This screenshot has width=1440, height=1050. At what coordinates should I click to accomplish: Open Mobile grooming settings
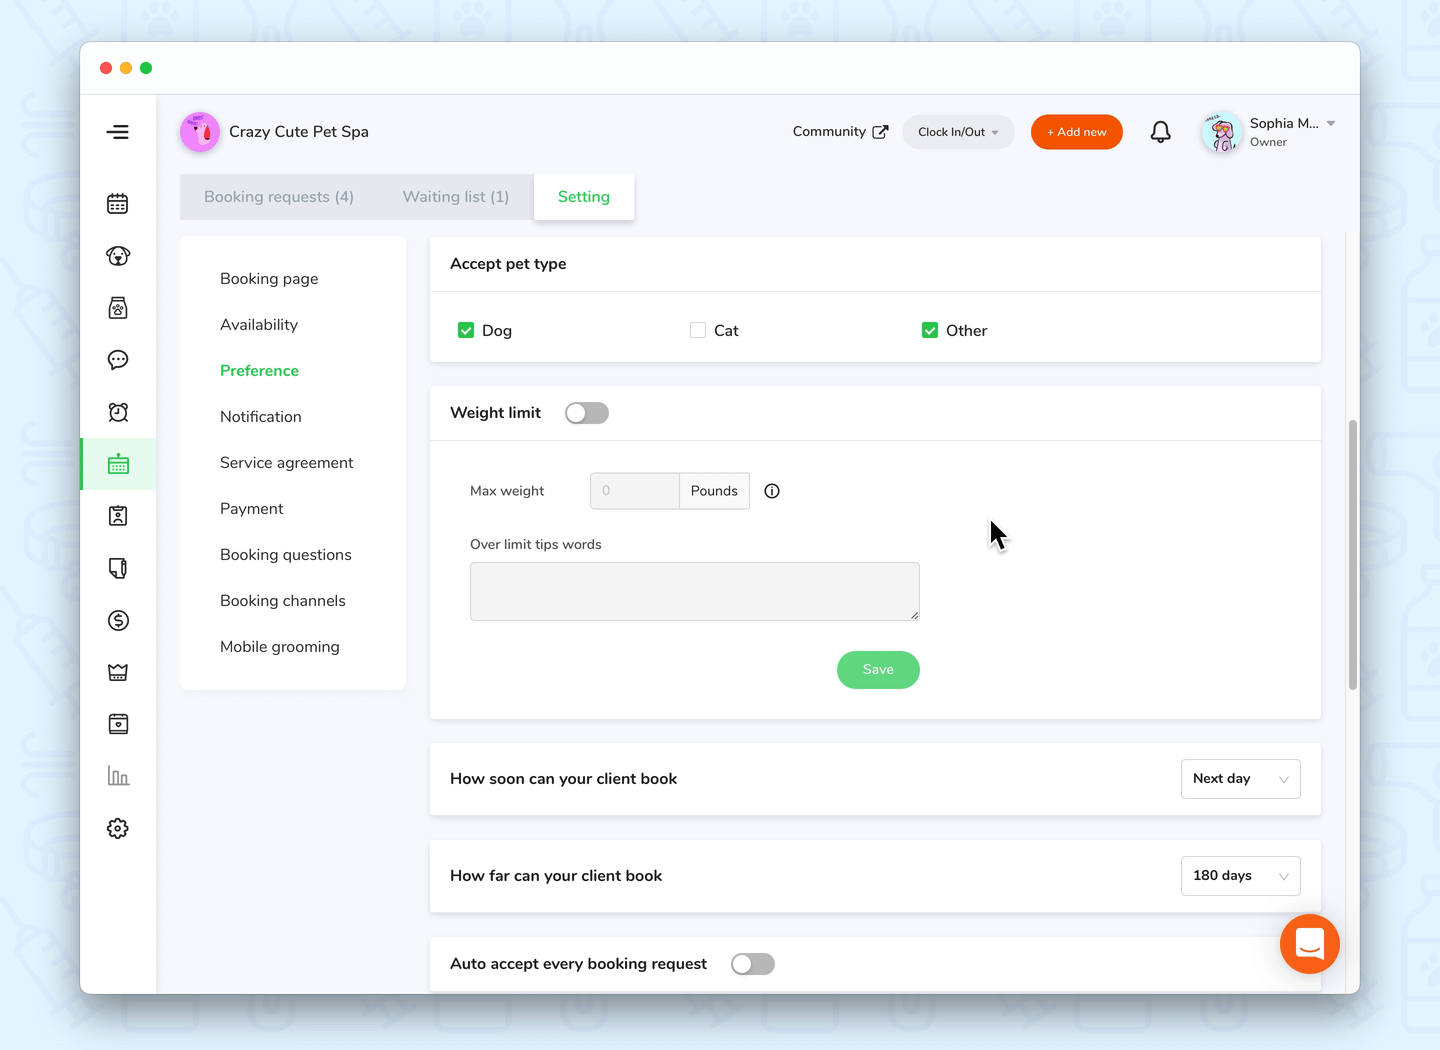point(280,647)
